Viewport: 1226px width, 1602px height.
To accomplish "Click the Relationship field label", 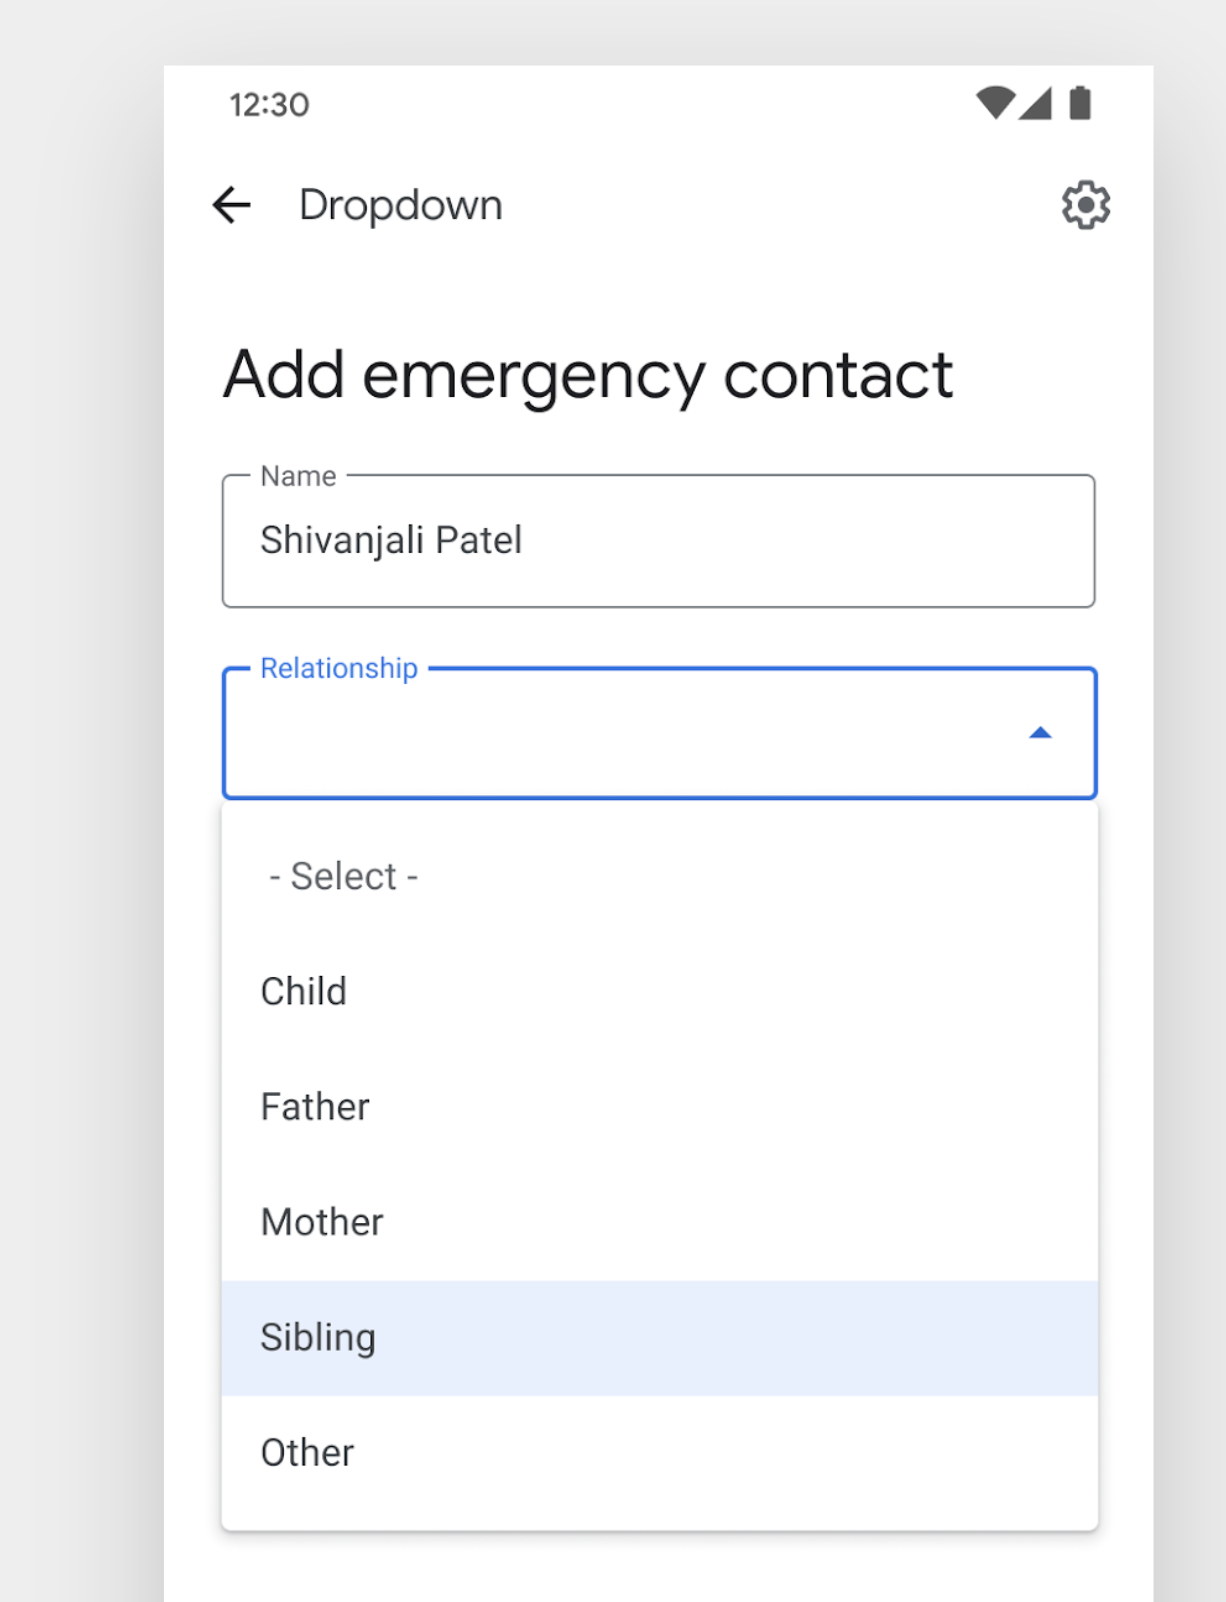I will click(338, 668).
